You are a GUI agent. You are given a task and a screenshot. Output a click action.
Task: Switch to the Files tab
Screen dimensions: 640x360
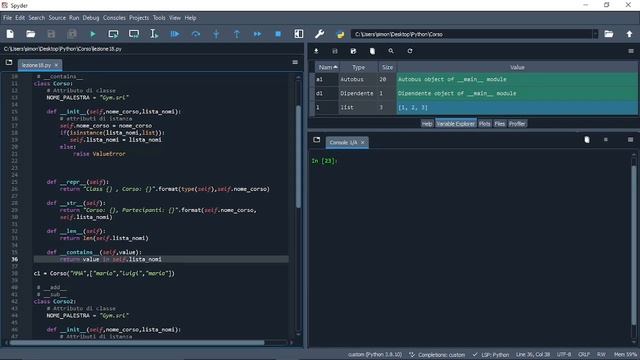(x=500, y=124)
